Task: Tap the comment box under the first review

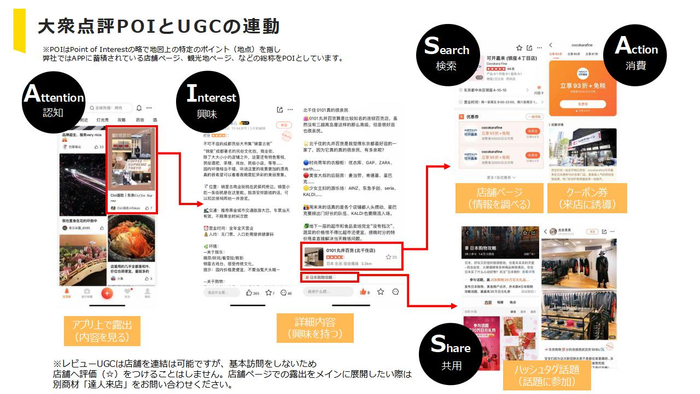Action: (x=222, y=293)
